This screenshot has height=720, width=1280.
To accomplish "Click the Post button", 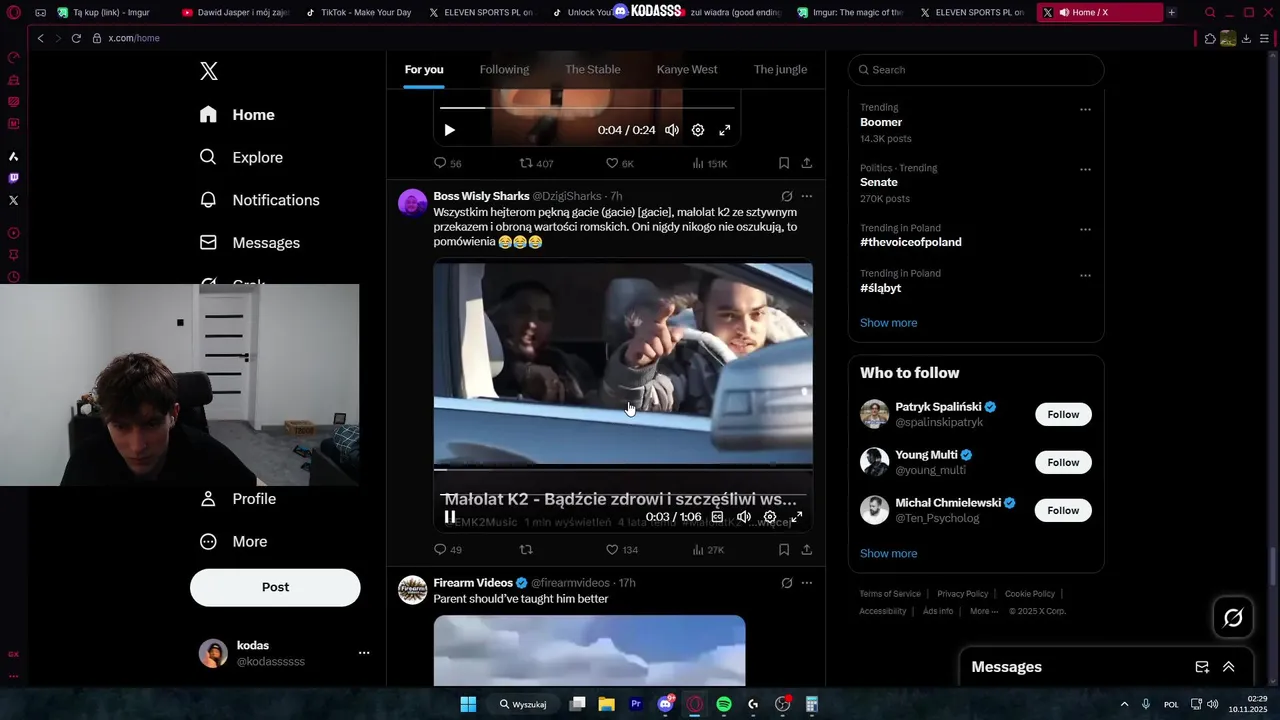I will coord(275,587).
